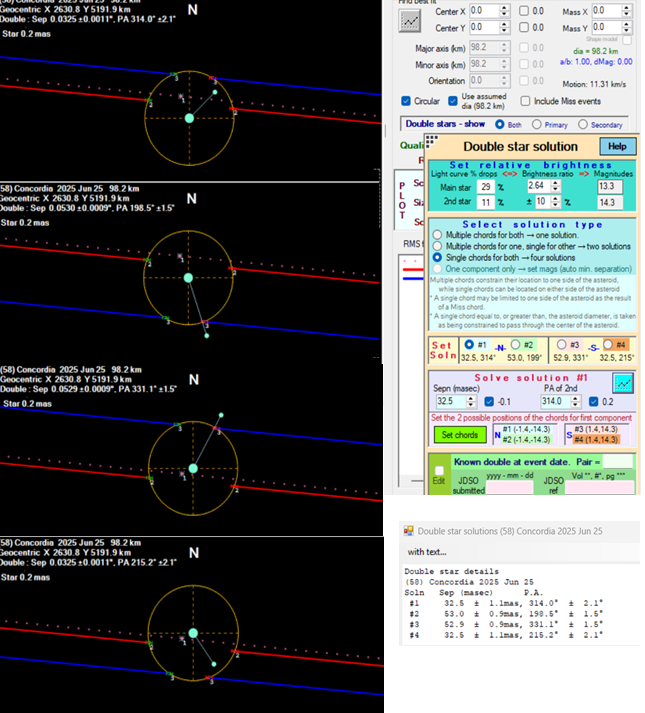Click the cyan Solve solution graph icon

click(x=623, y=383)
